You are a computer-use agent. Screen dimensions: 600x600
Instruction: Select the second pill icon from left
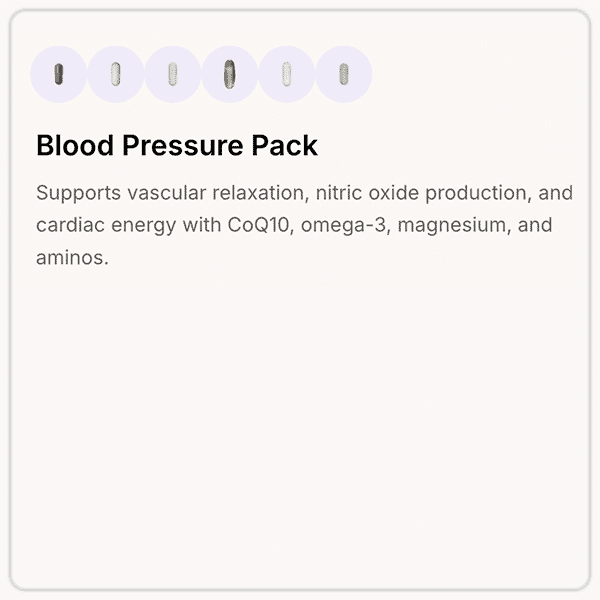pyautogui.click(x=116, y=74)
